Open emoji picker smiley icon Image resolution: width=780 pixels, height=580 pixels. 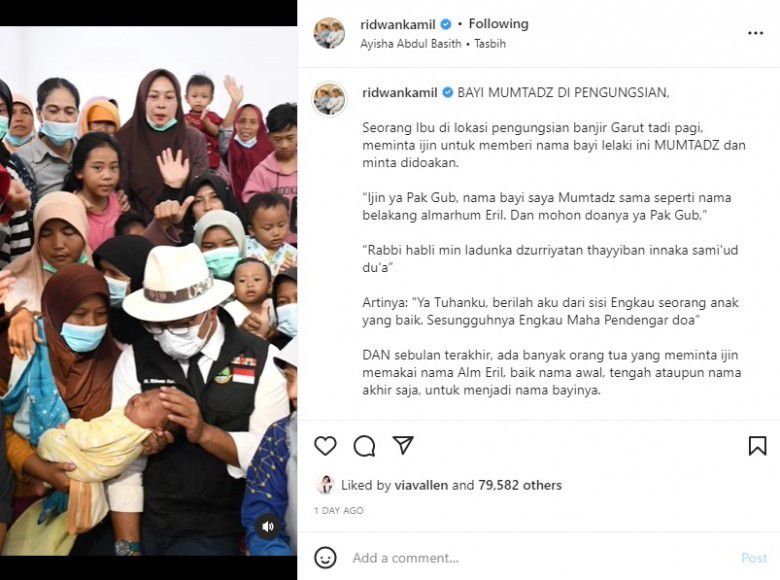[x=325, y=558]
